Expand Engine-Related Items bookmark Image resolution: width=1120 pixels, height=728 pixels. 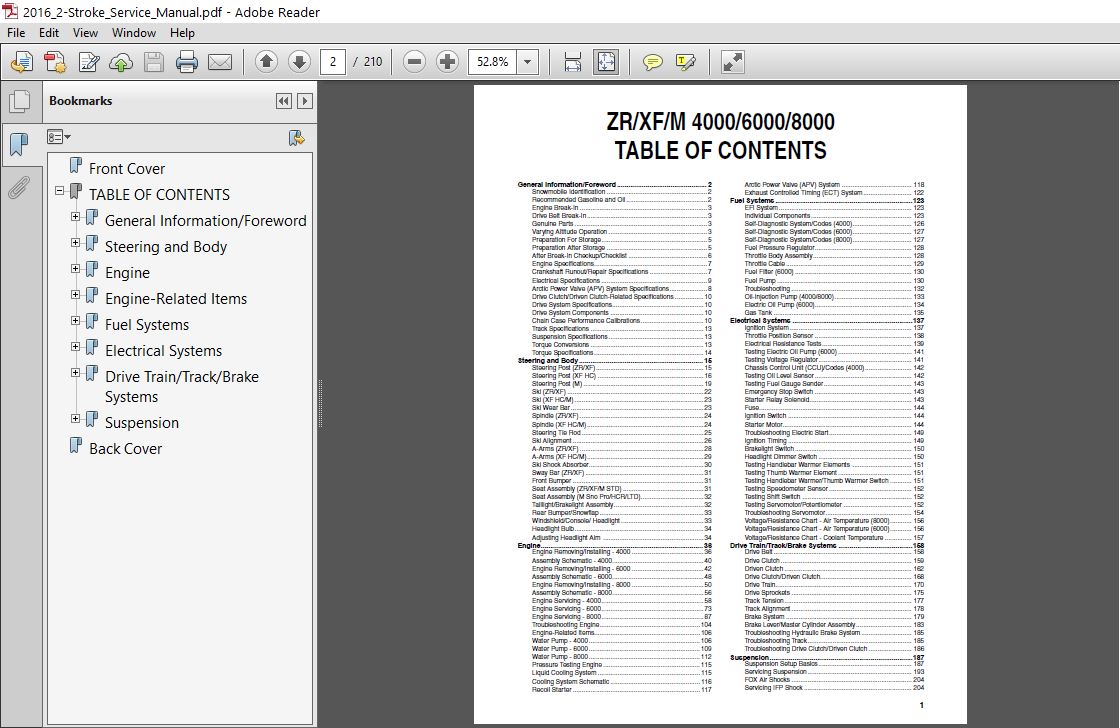point(75,294)
